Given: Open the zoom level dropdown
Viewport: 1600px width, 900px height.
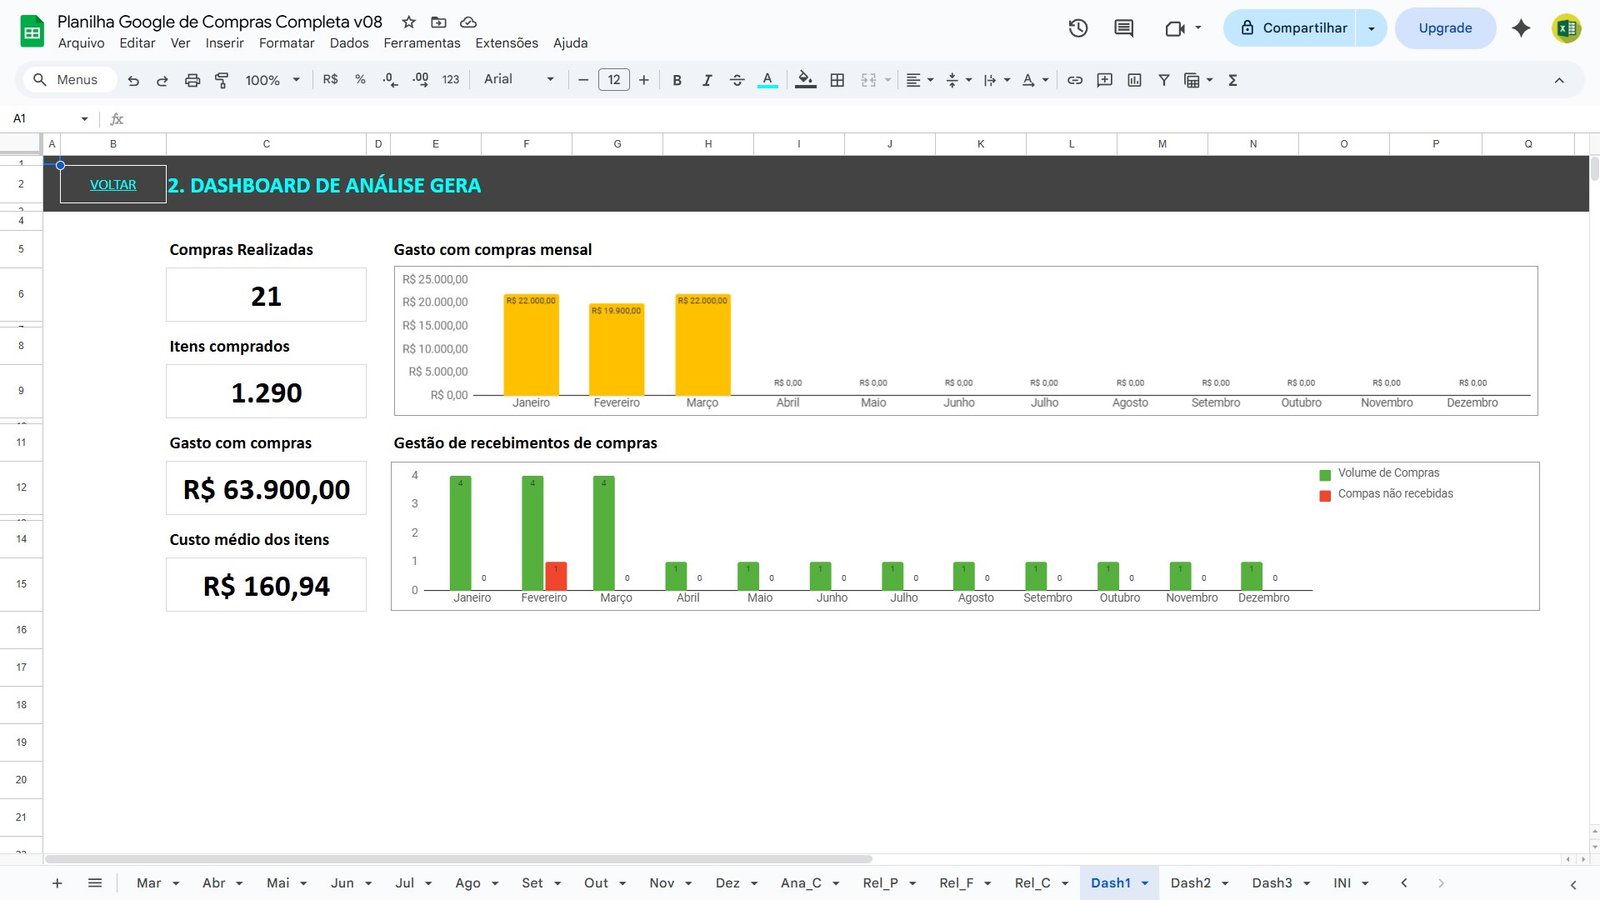Looking at the screenshot, I should point(269,79).
